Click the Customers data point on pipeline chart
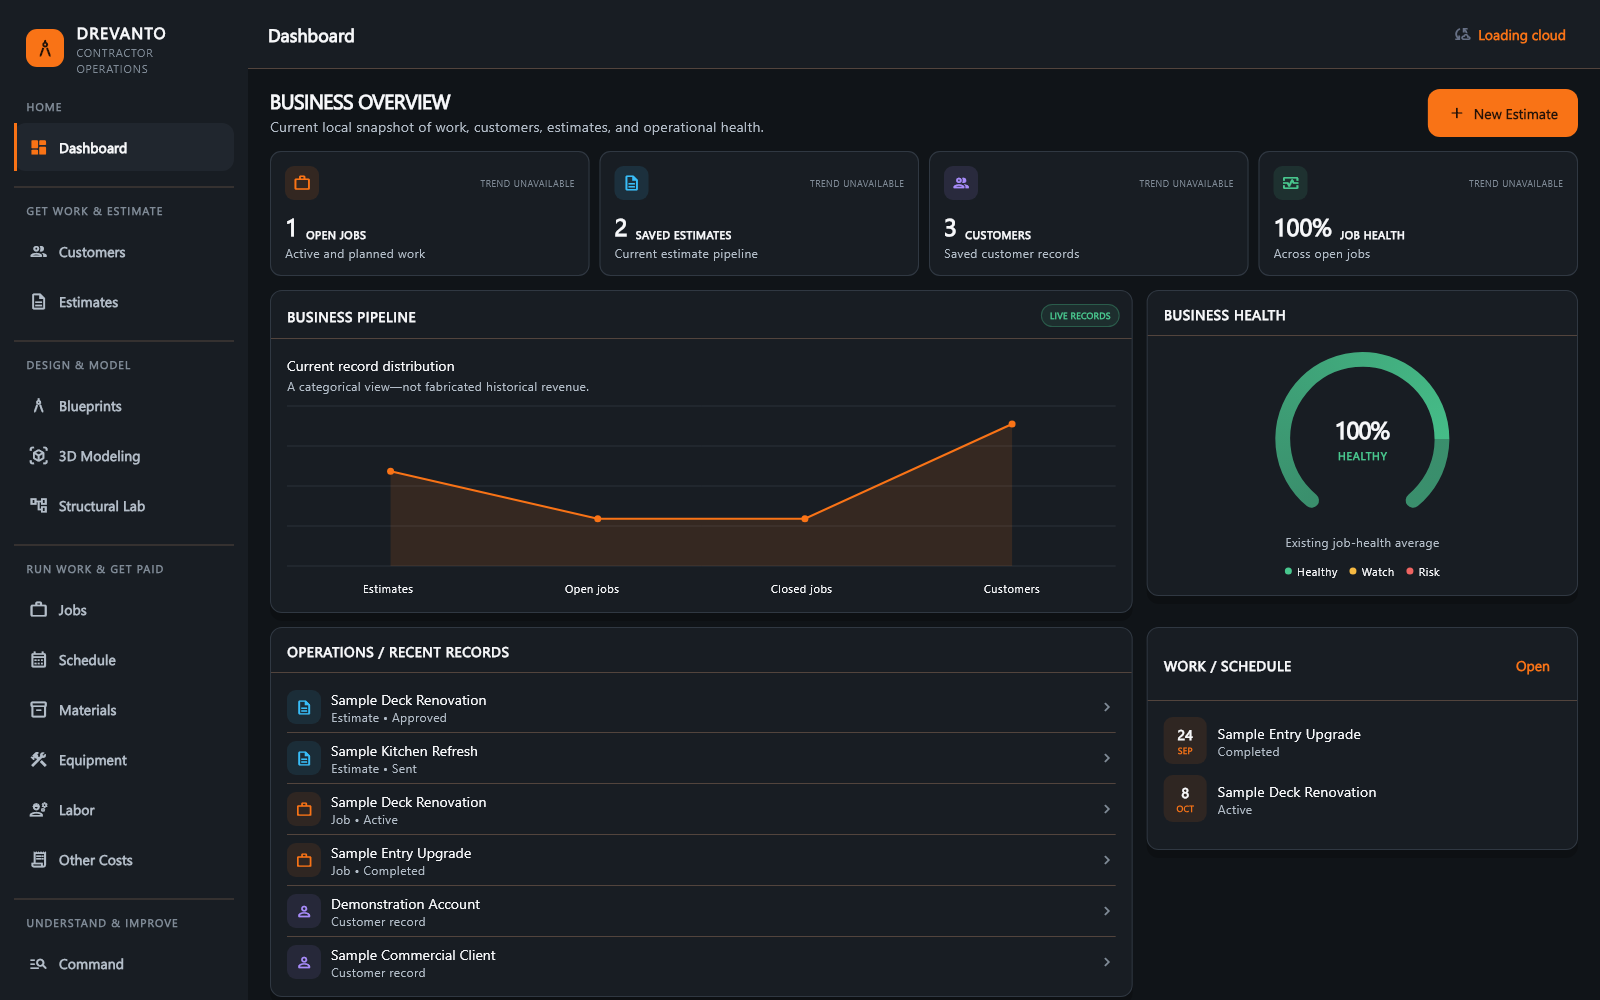Image resolution: width=1600 pixels, height=1000 pixels. point(1012,424)
